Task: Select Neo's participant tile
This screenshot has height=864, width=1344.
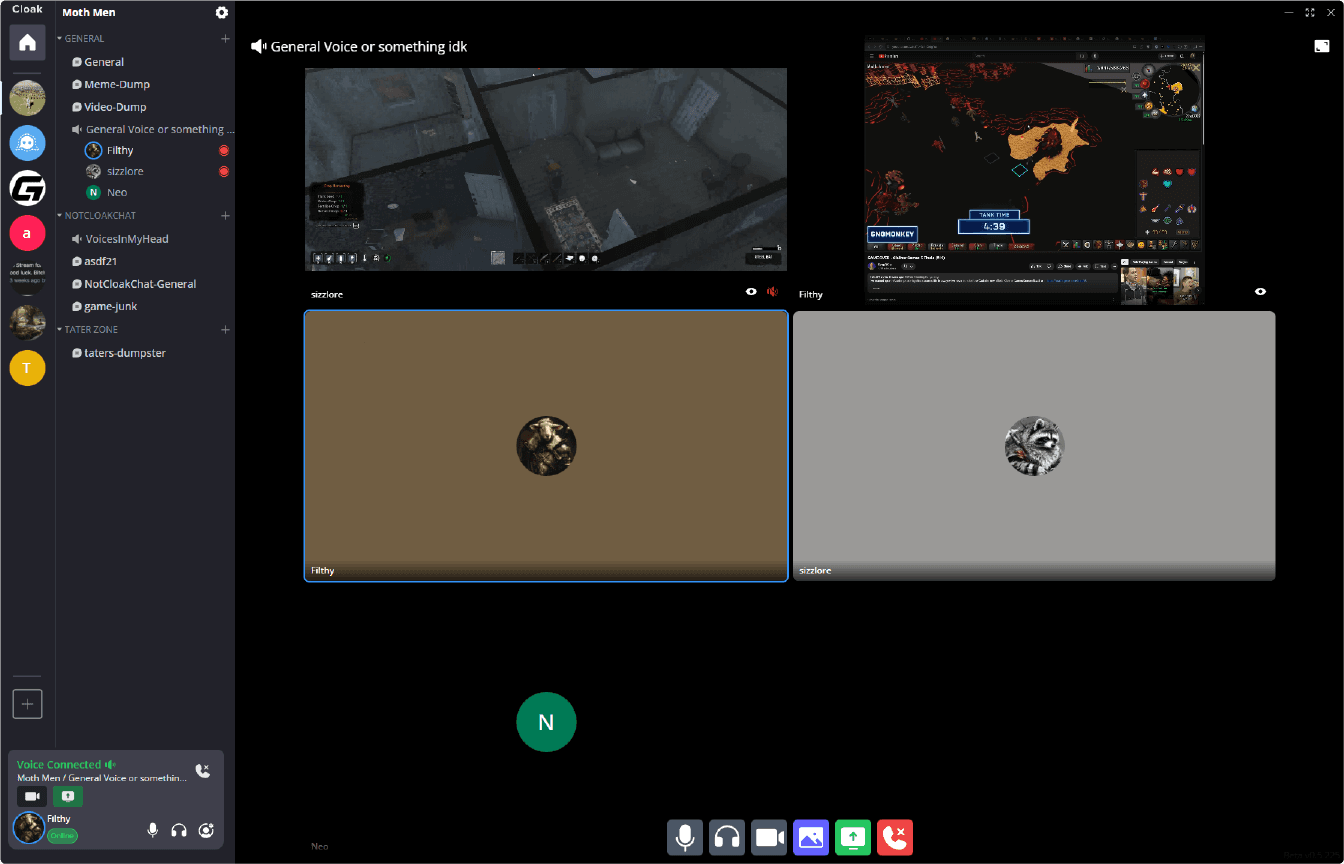Action: pos(546,721)
